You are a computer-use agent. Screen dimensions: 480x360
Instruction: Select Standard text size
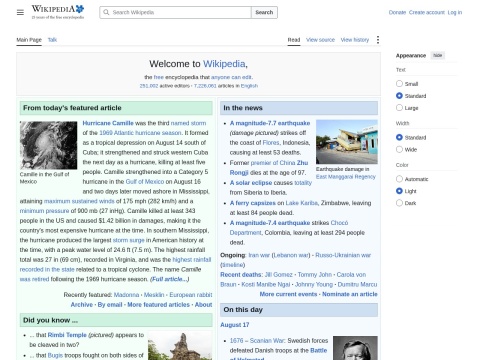(x=399, y=96)
